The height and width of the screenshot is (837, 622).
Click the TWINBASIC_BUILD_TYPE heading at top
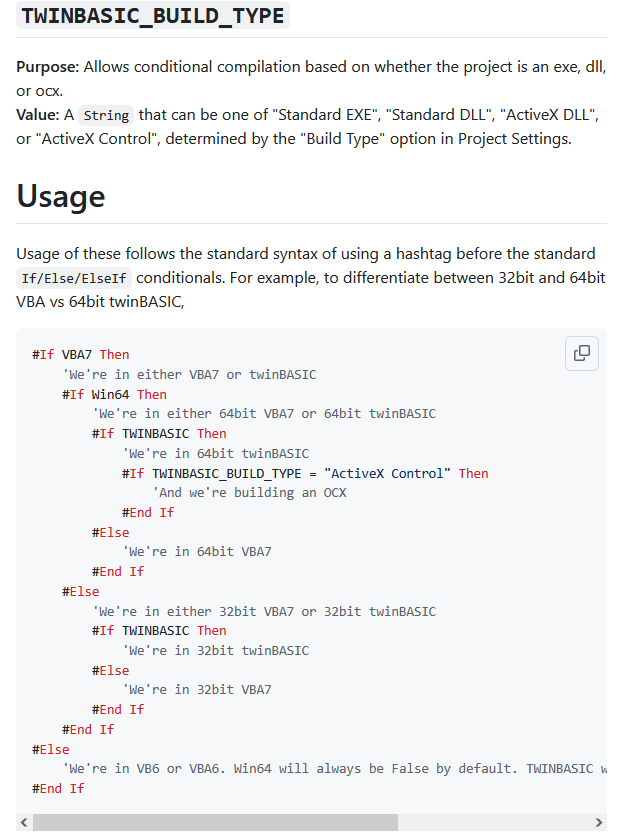[x=153, y=15]
